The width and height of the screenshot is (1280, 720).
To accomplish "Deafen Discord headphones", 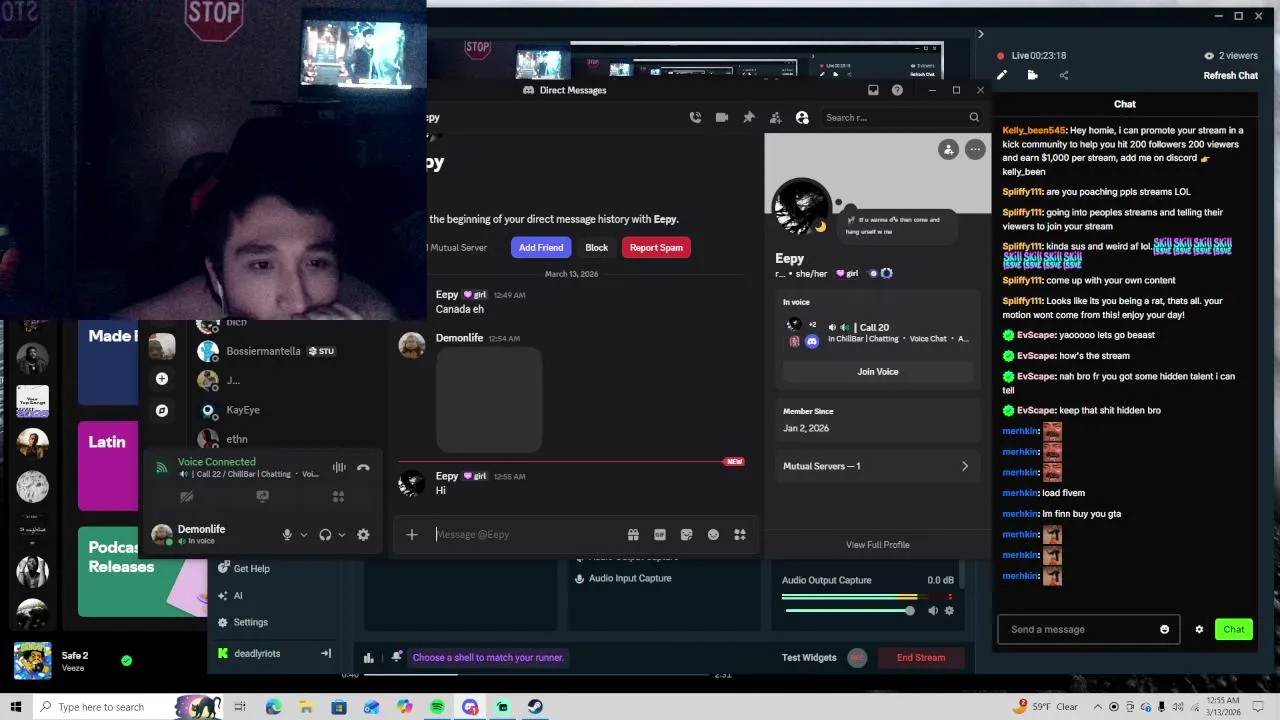I will coord(325,535).
